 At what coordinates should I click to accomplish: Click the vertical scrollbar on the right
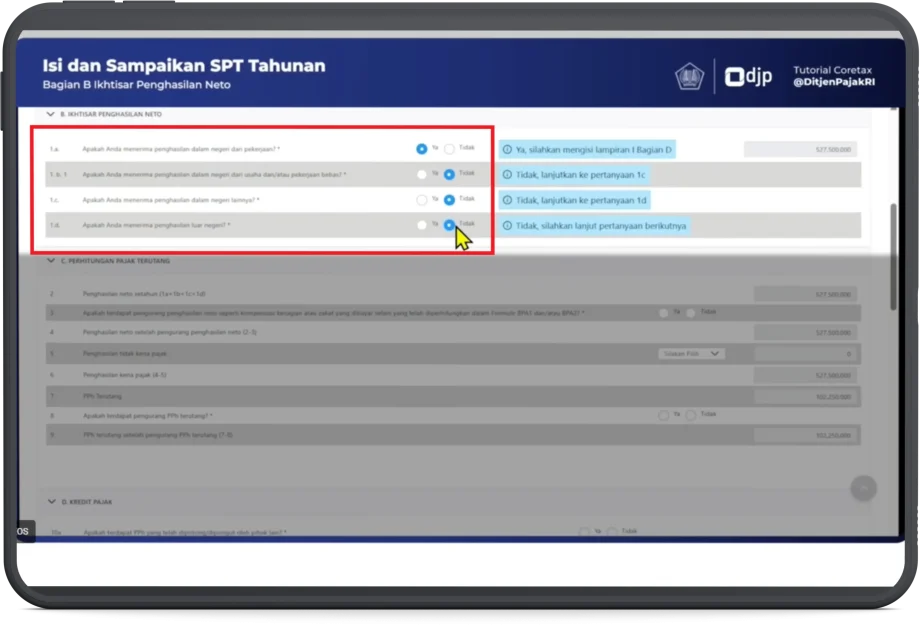pyautogui.click(x=893, y=230)
